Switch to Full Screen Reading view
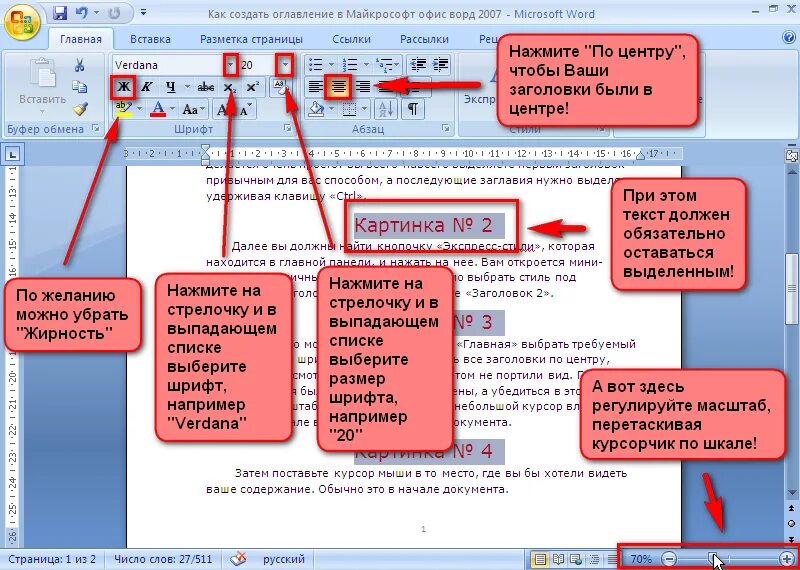800x570 pixels. tap(558, 559)
